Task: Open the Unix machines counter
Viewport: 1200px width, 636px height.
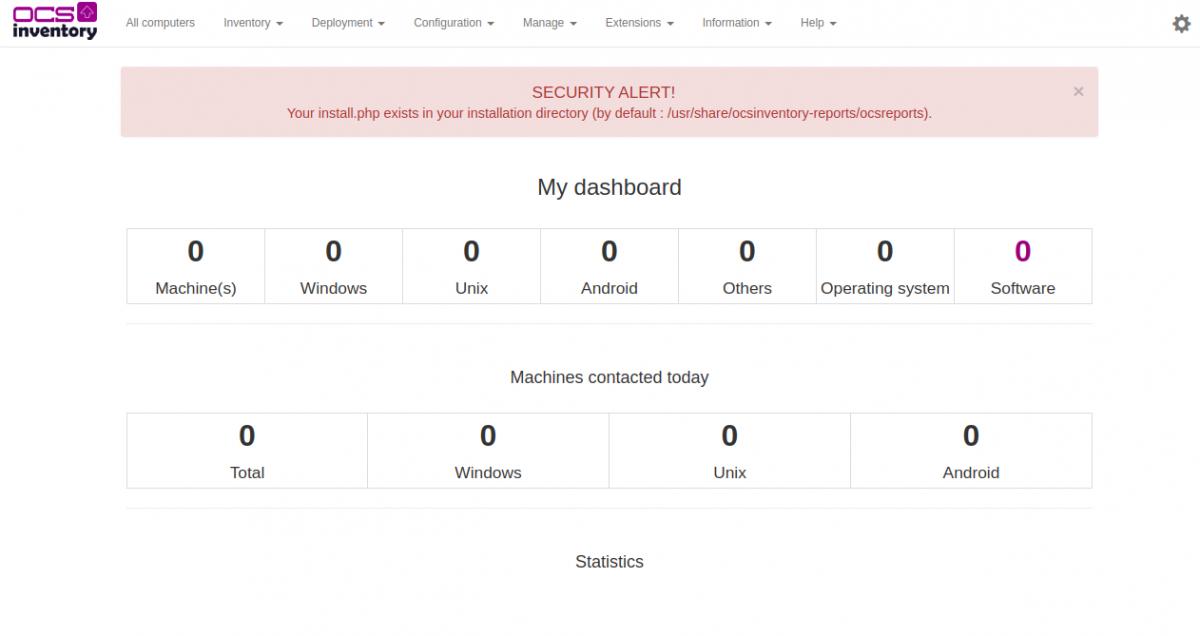Action: click(471, 264)
